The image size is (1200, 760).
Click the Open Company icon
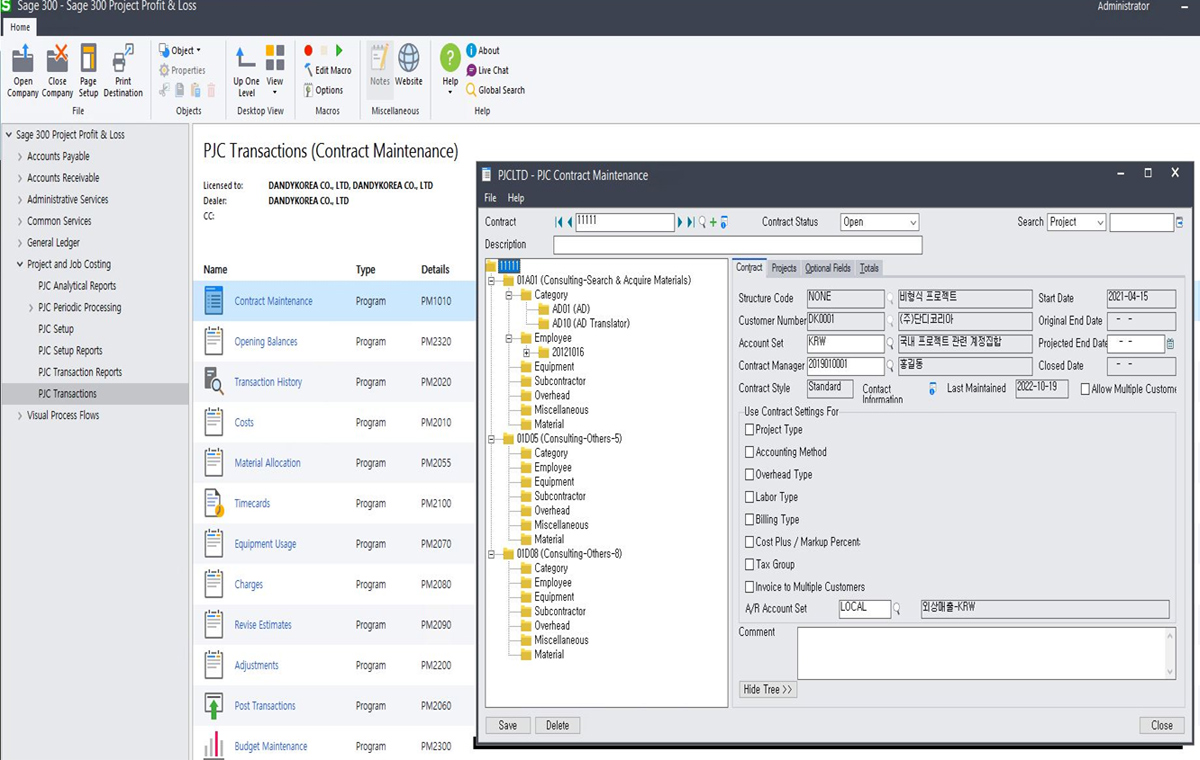coord(22,58)
